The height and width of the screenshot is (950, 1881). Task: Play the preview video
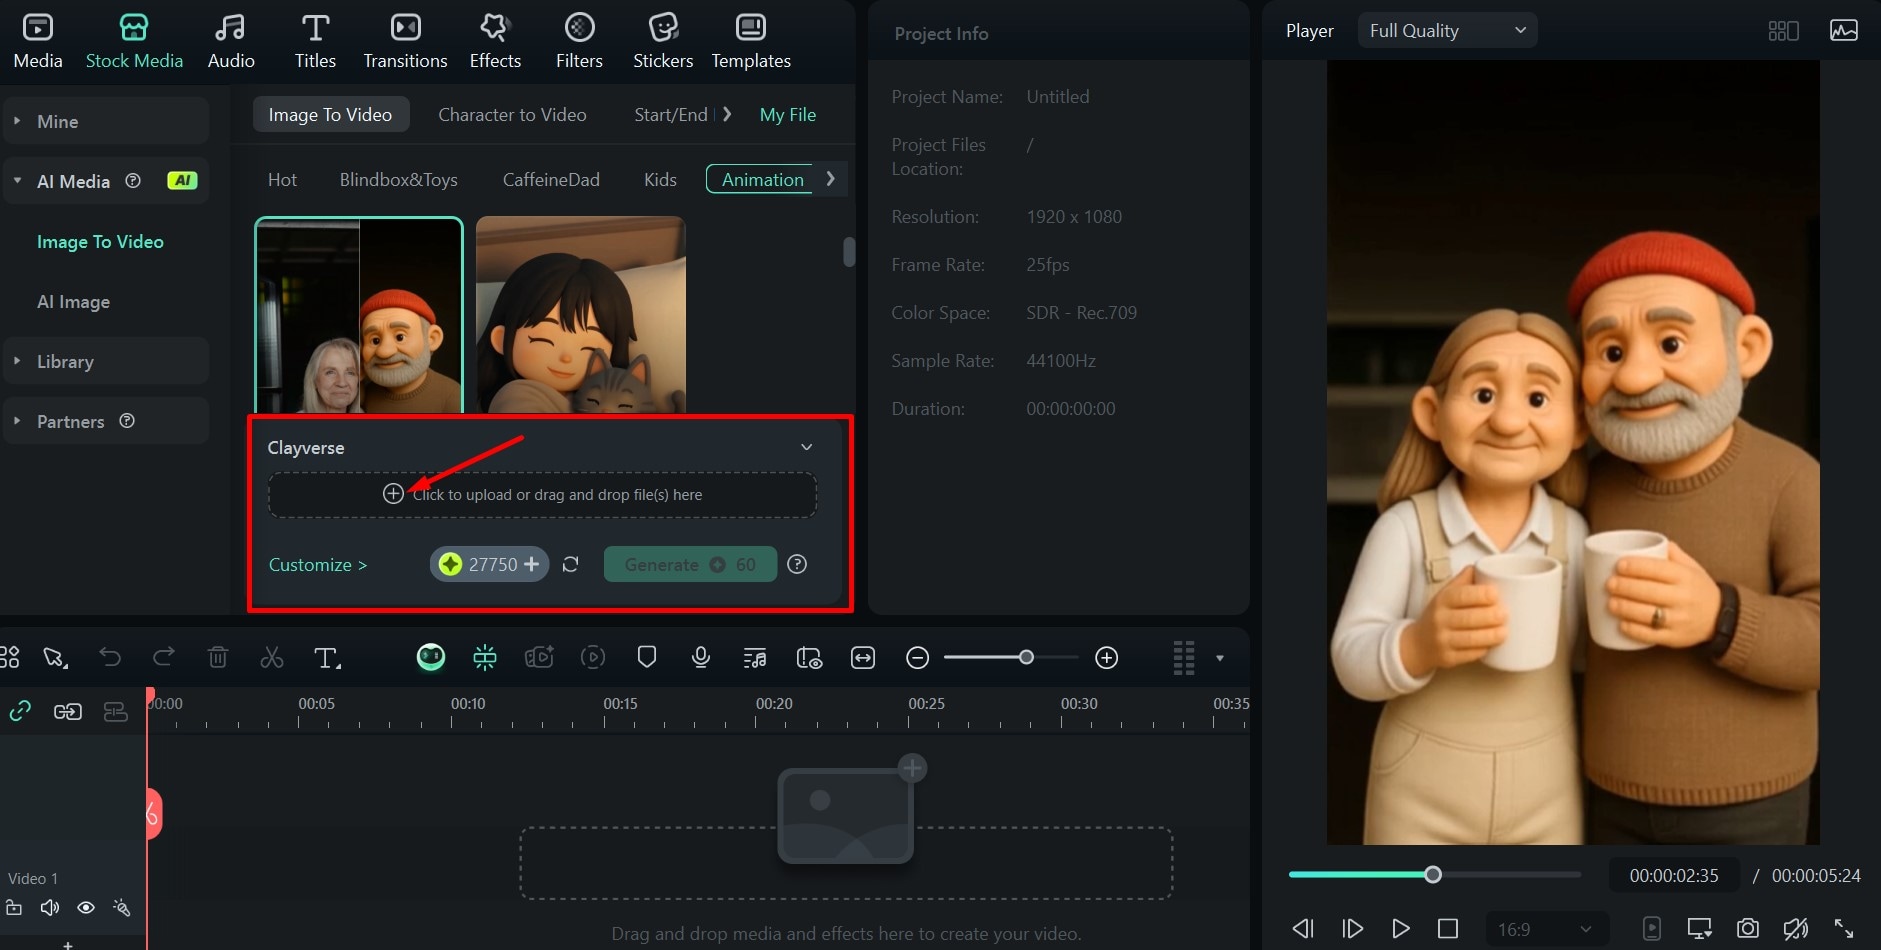pyautogui.click(x=1400, y=929)
